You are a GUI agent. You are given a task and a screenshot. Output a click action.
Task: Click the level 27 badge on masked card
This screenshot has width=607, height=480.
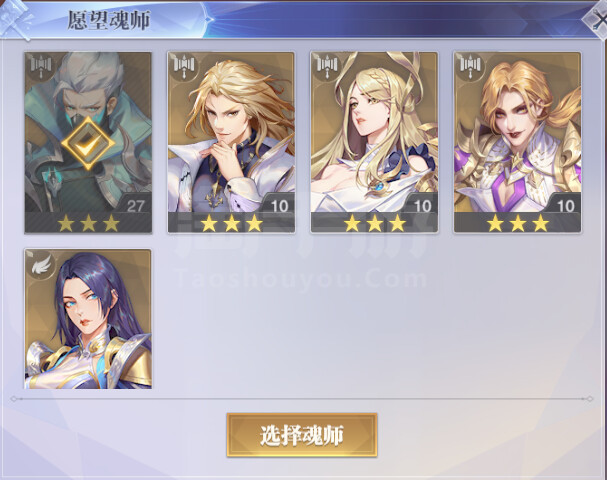tap(135, 206)
